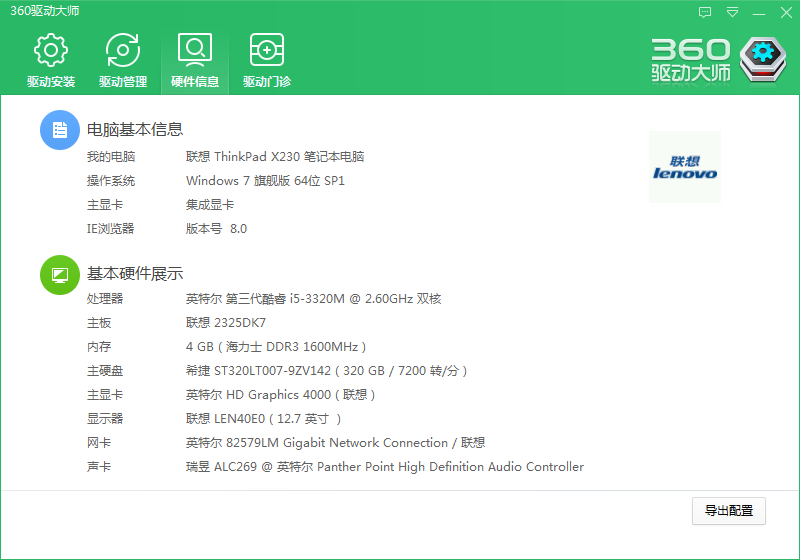Click the 显示器 label
The image size is (800, 560).
click(x=105, y=419)
